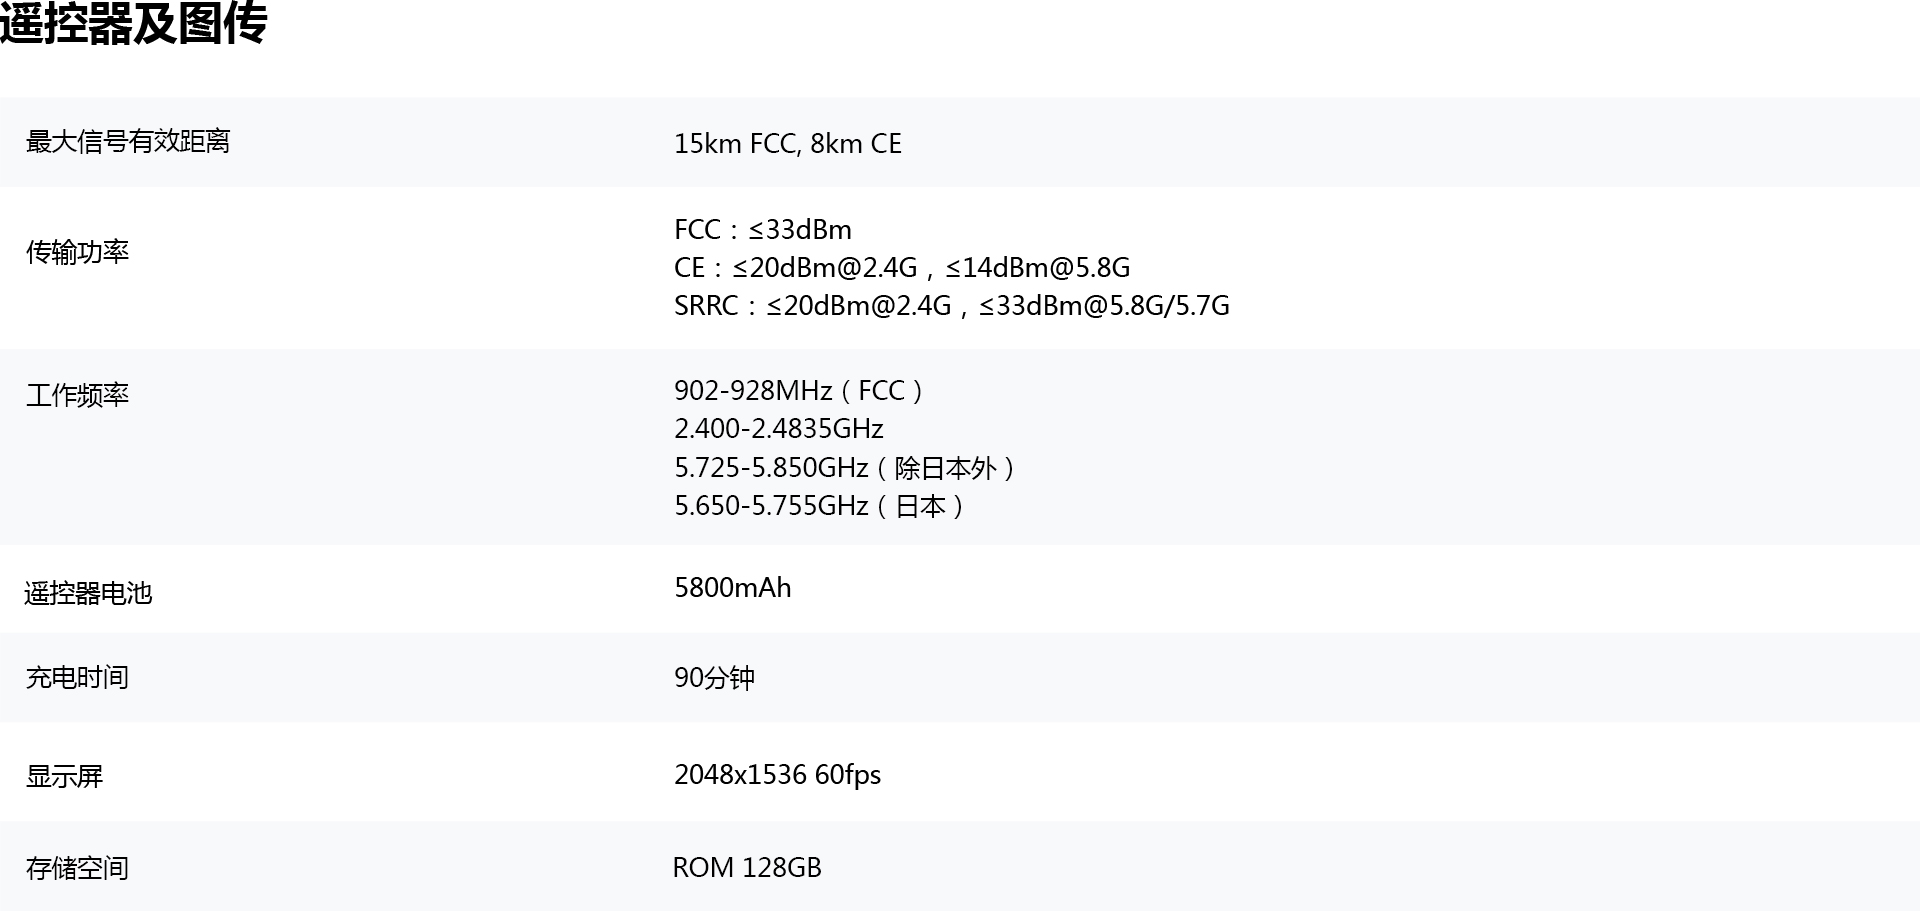
Task: Click the 5.650-5.755GHz (日本) line
Action: pyautogui.click(x=822, y=506)
